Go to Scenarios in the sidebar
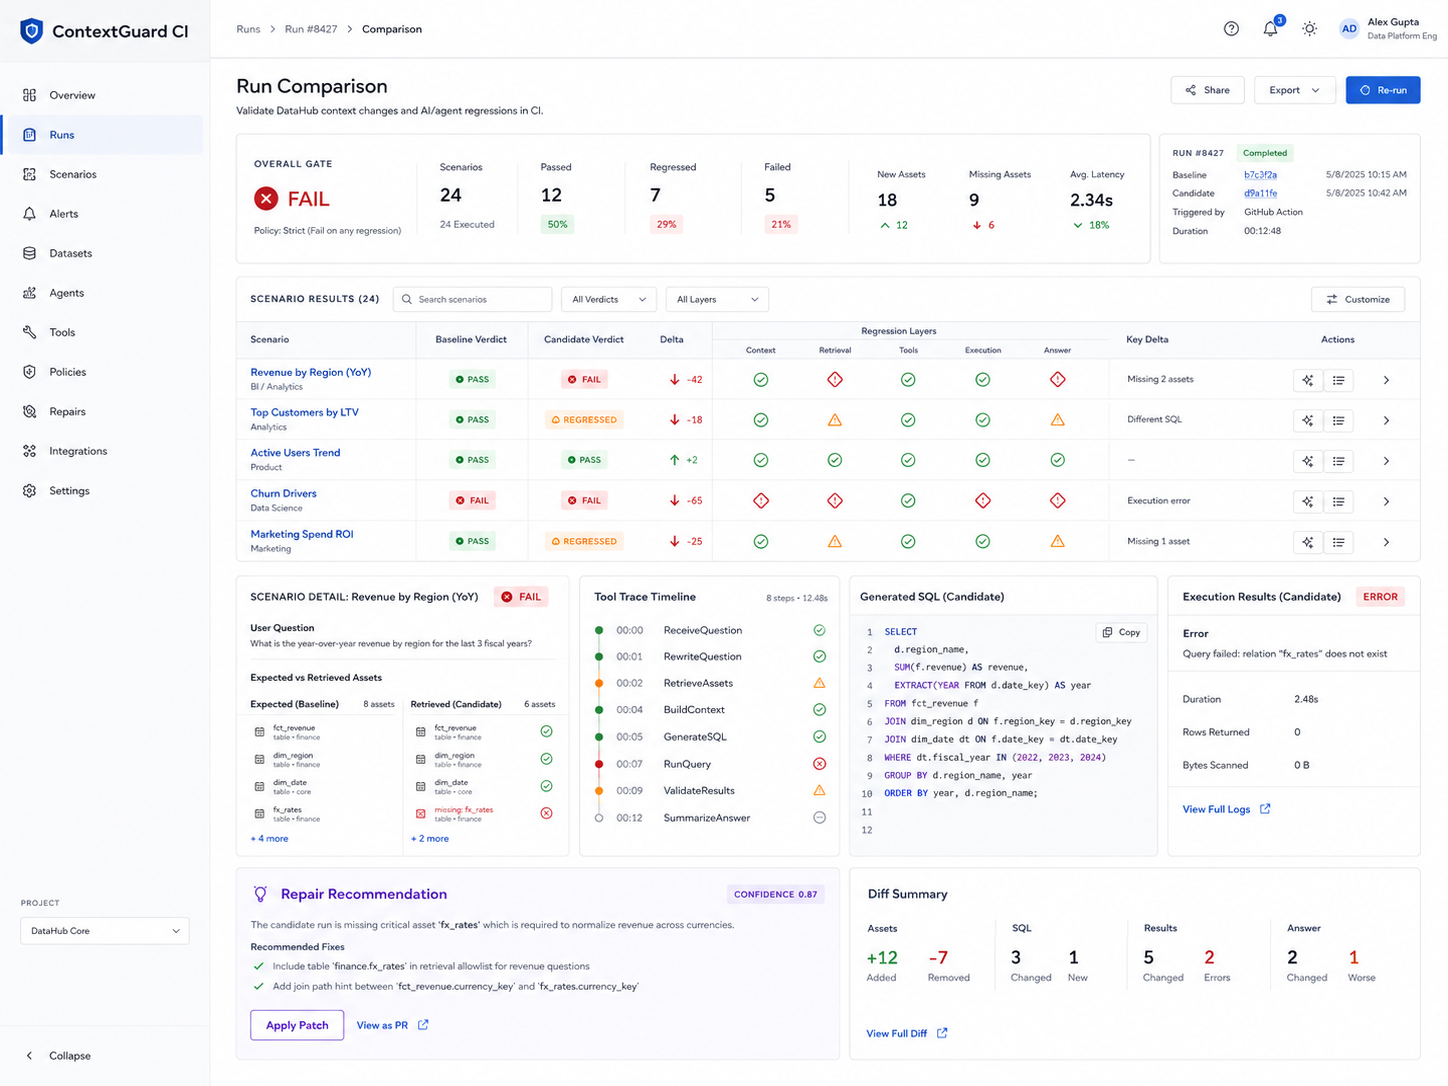The image size is (1448, 1086). (73, 174)
